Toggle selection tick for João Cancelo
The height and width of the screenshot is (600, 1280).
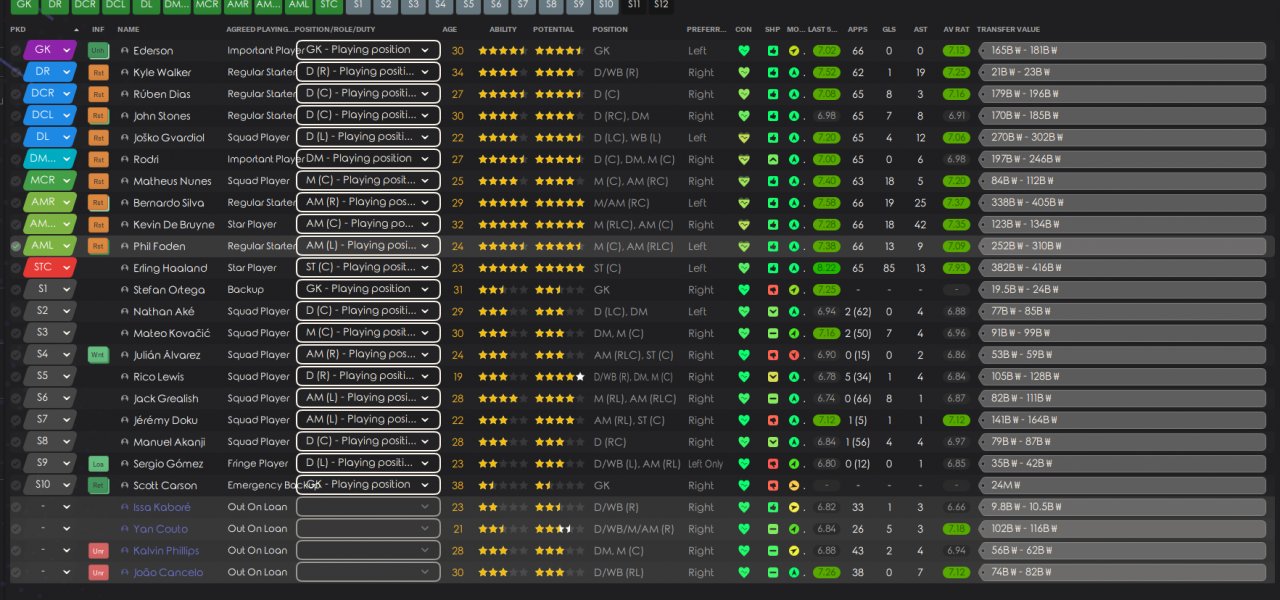[15, 572]
